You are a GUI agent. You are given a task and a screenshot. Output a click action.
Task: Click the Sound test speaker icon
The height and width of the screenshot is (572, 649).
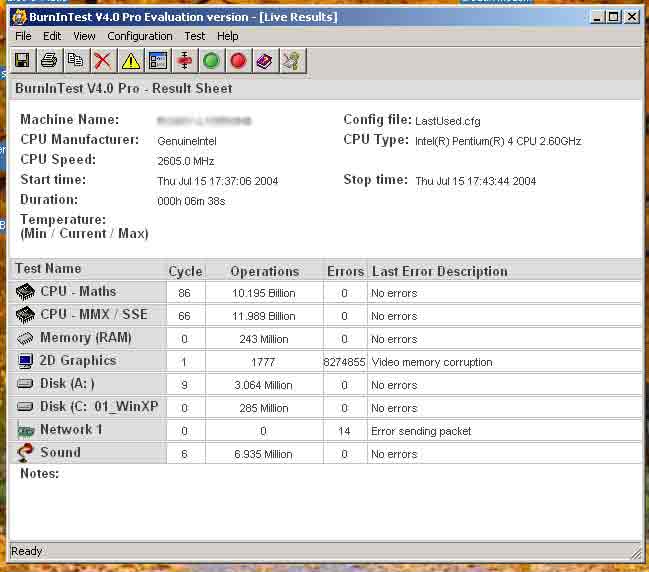click(25, 452)
